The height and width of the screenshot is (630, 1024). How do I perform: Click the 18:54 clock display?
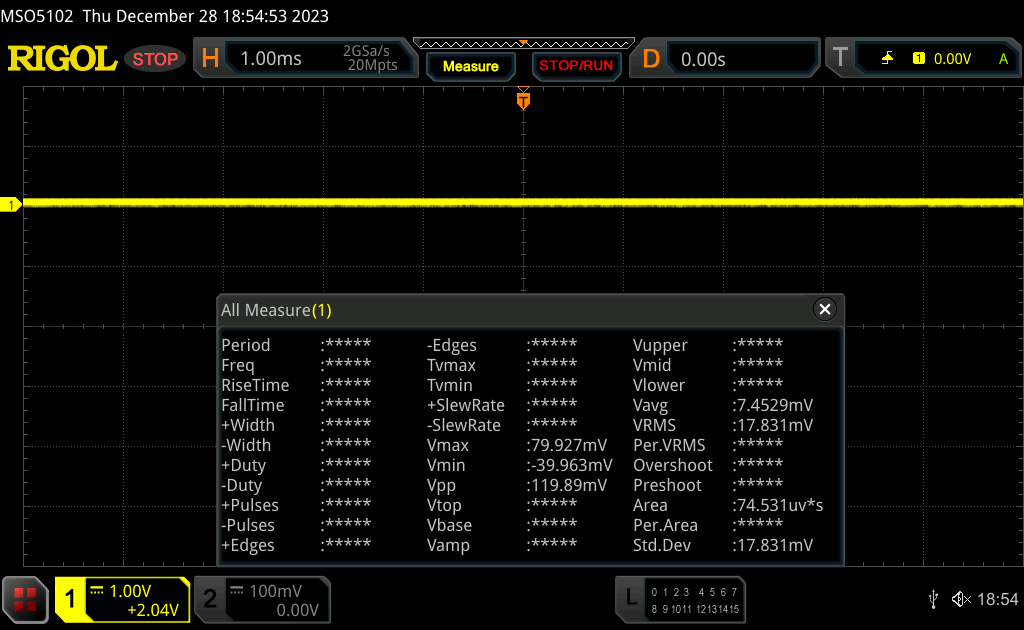[x=997, y=599]
